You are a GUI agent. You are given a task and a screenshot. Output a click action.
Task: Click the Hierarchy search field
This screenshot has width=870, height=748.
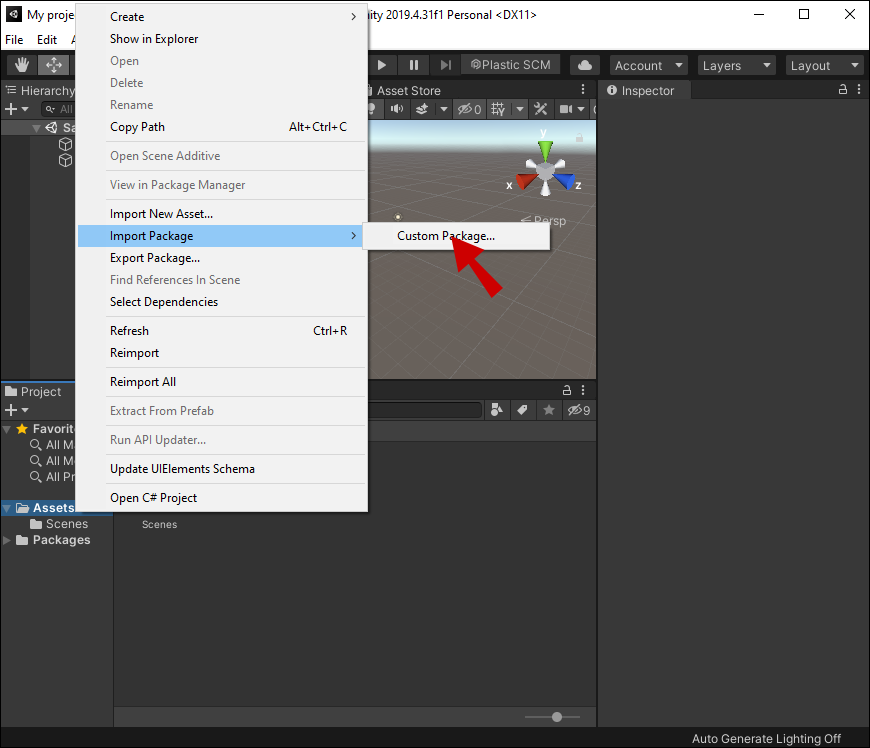coord(59,109)
